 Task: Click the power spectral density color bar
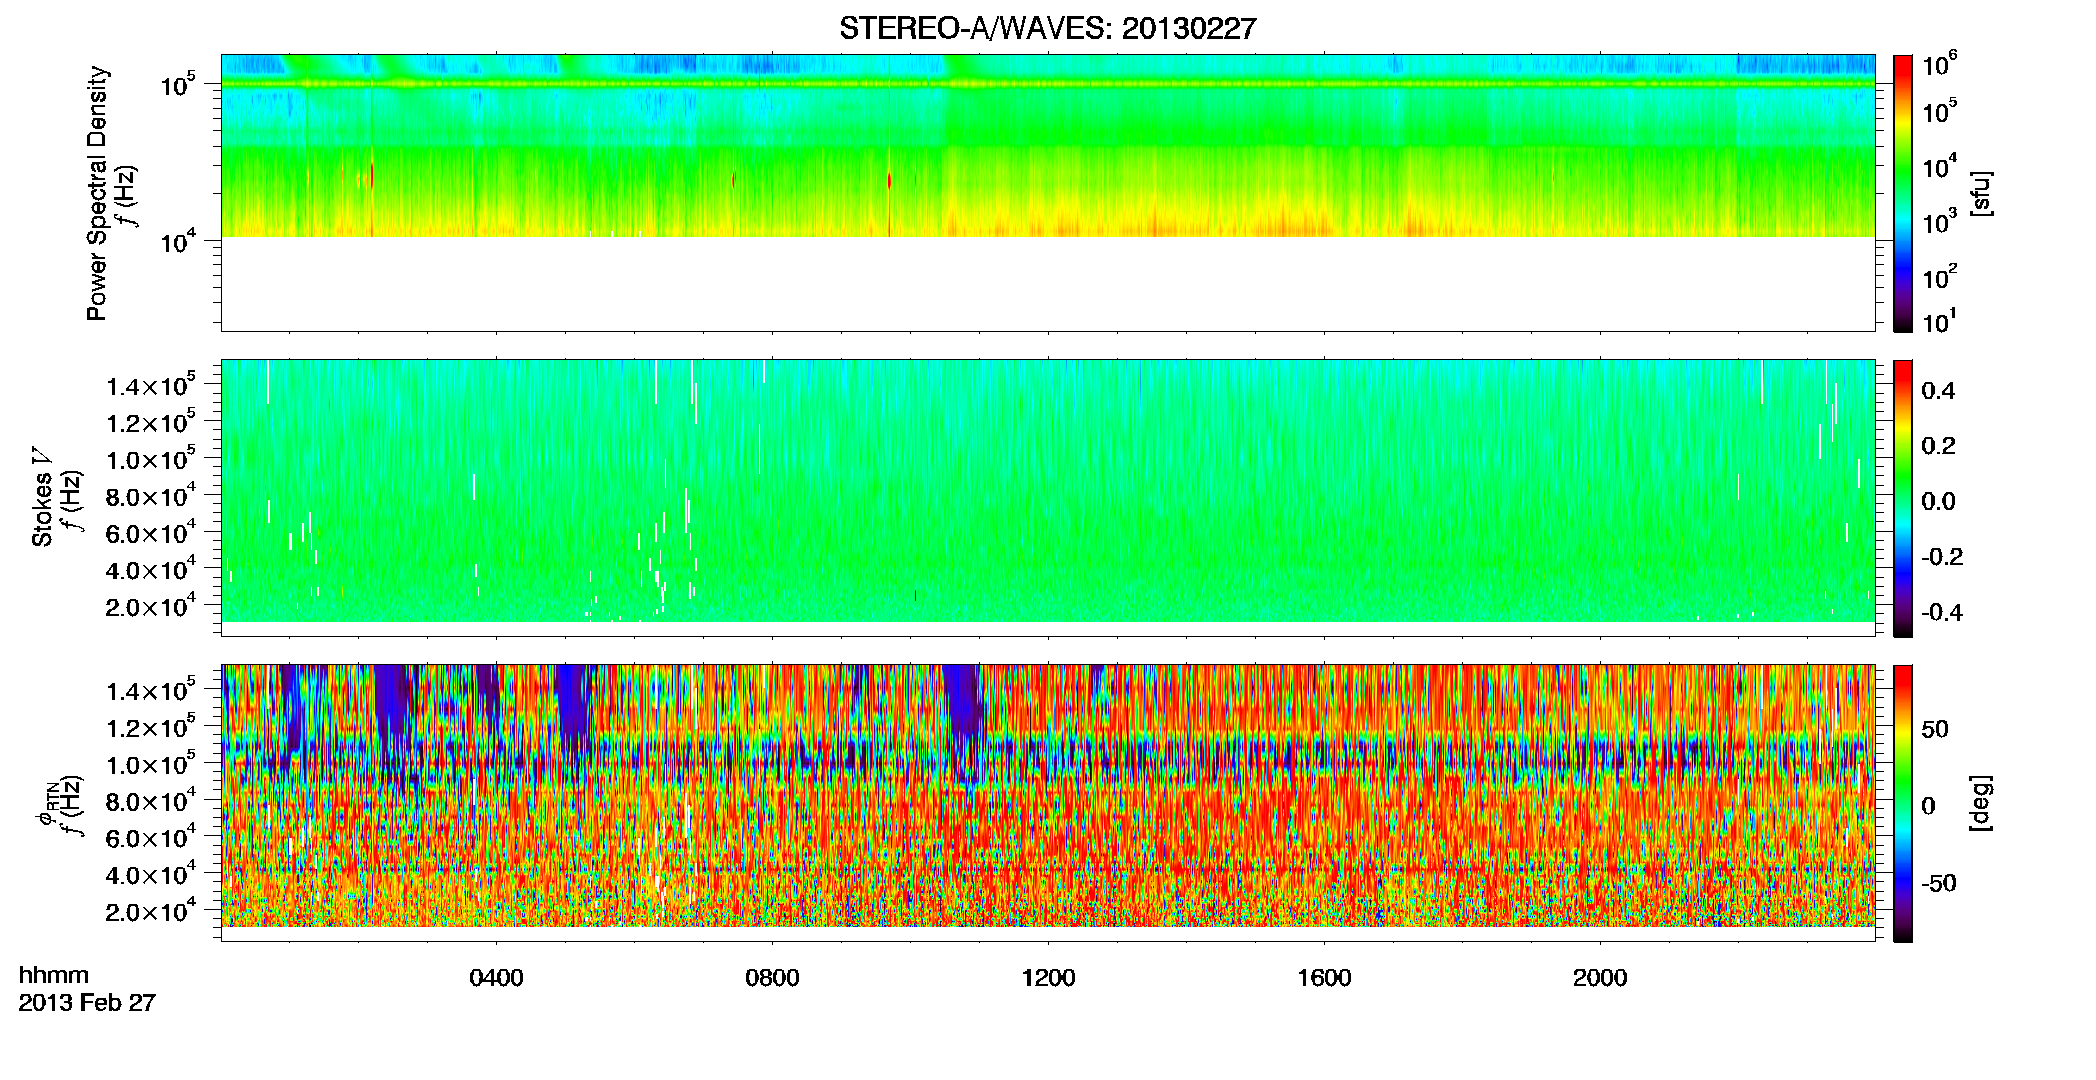tap(1902, 193)
